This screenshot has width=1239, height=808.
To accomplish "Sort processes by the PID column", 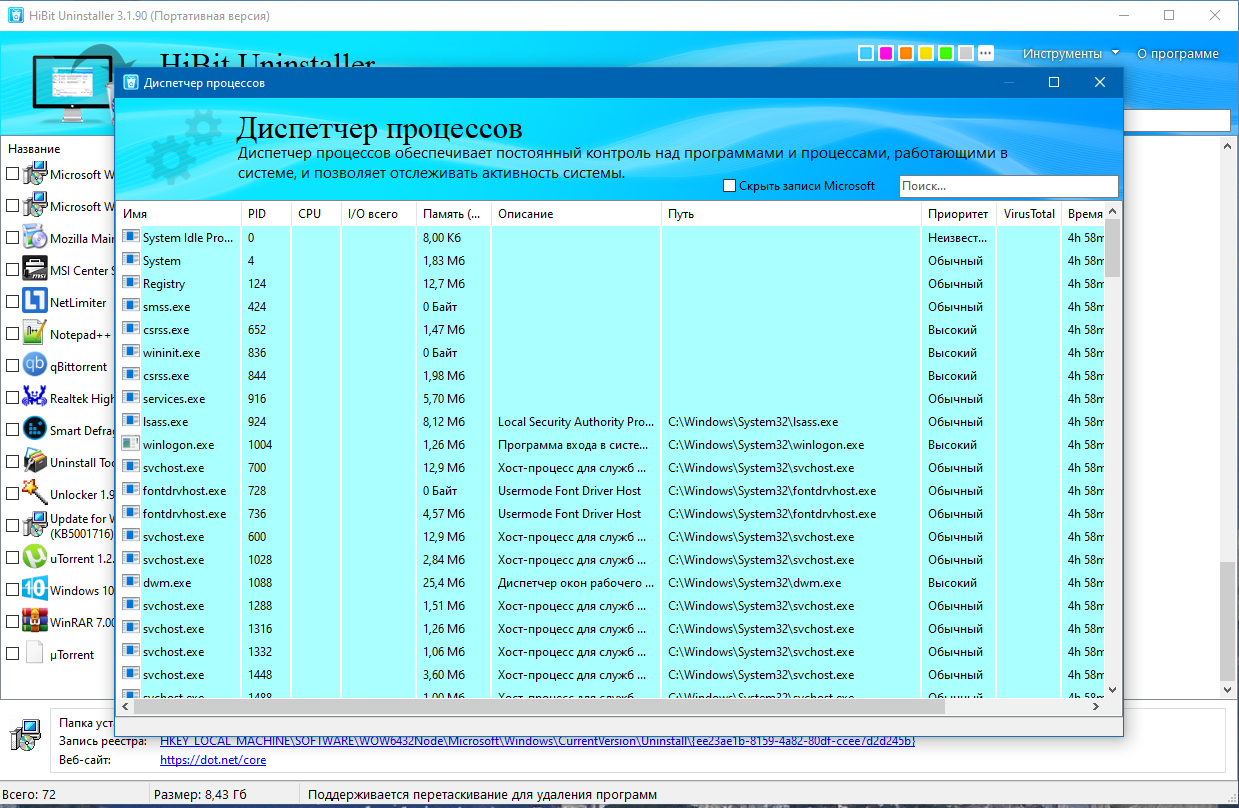I will [266, 214].
